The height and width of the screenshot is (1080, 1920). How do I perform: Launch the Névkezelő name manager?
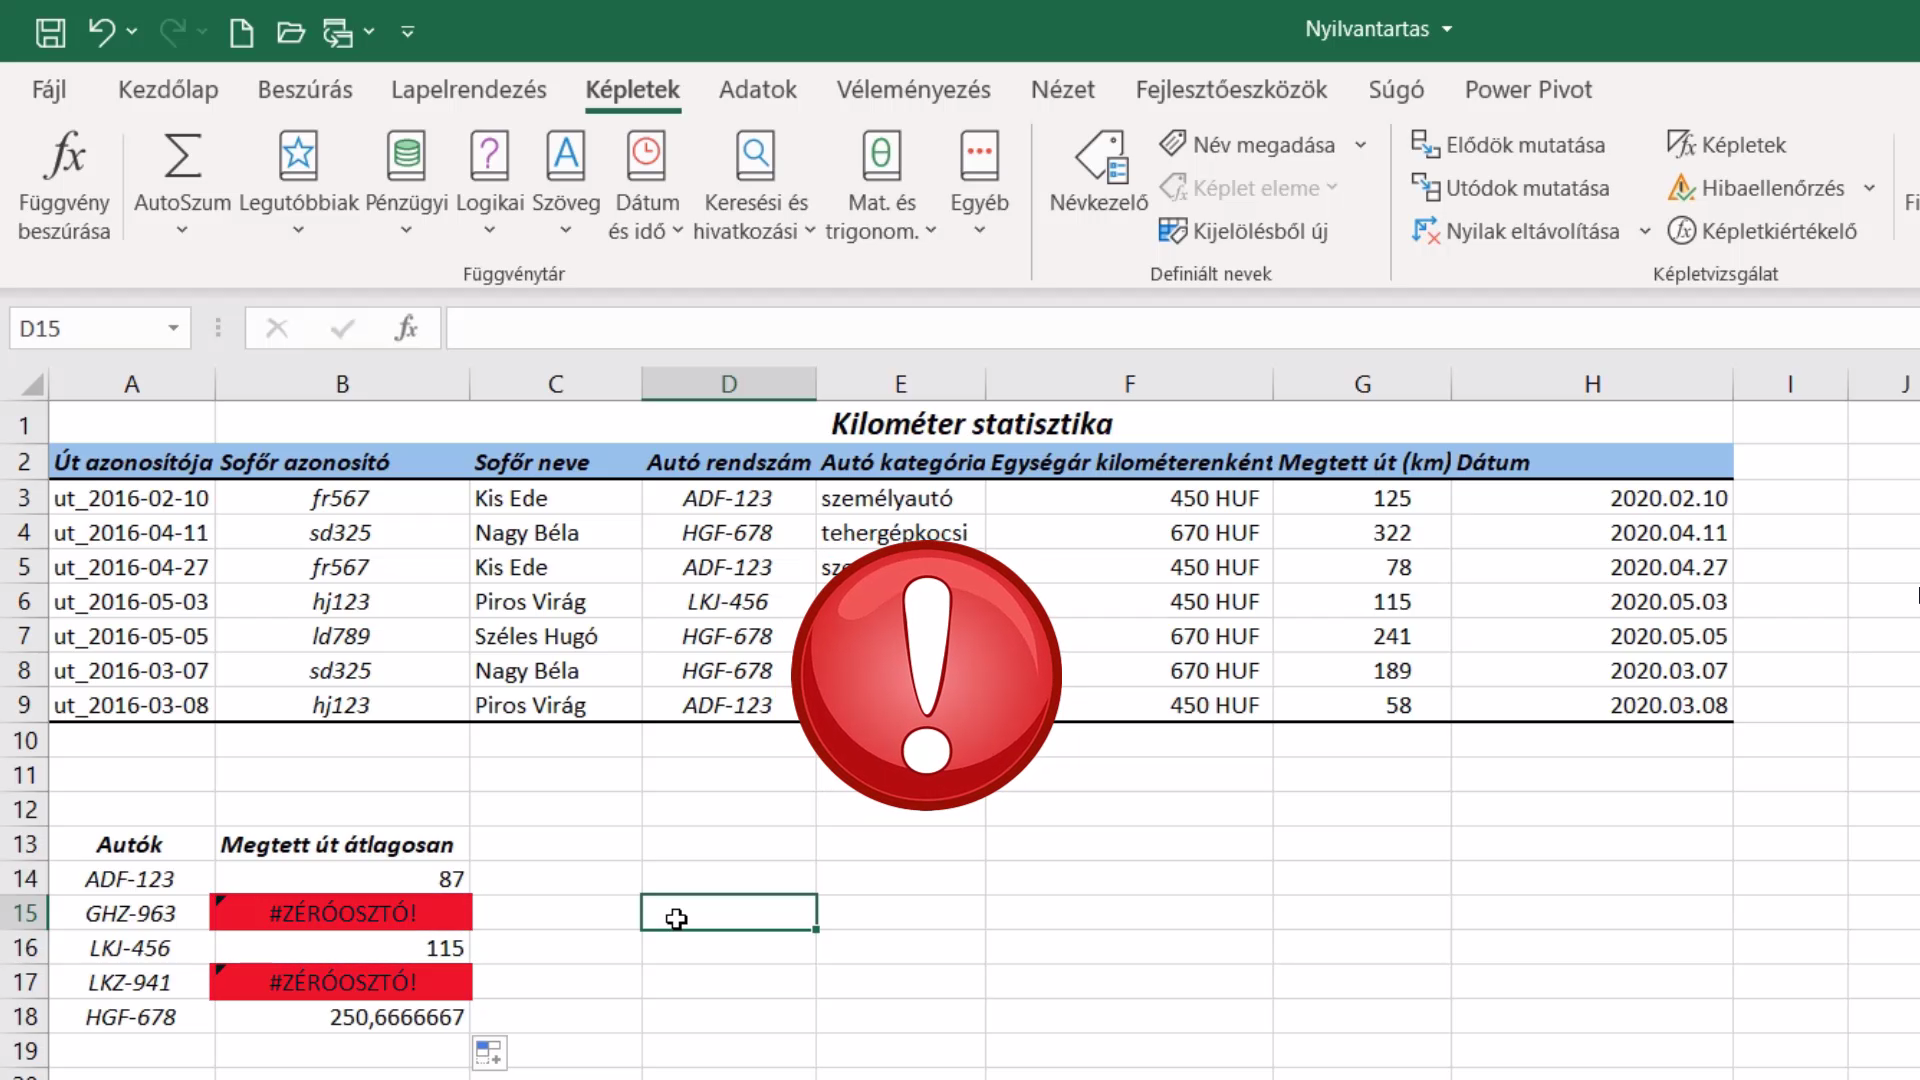(x=1099, y=172)
